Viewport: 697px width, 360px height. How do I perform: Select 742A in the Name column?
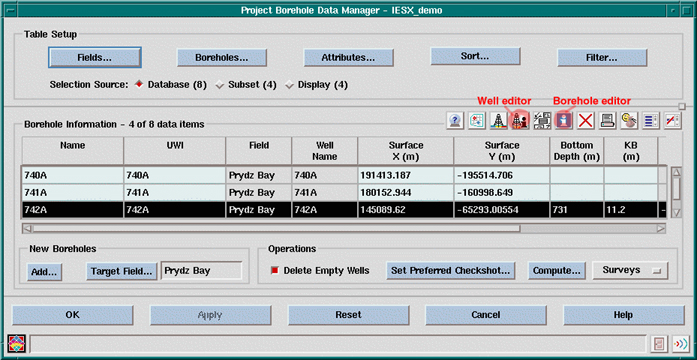[73, 210]
